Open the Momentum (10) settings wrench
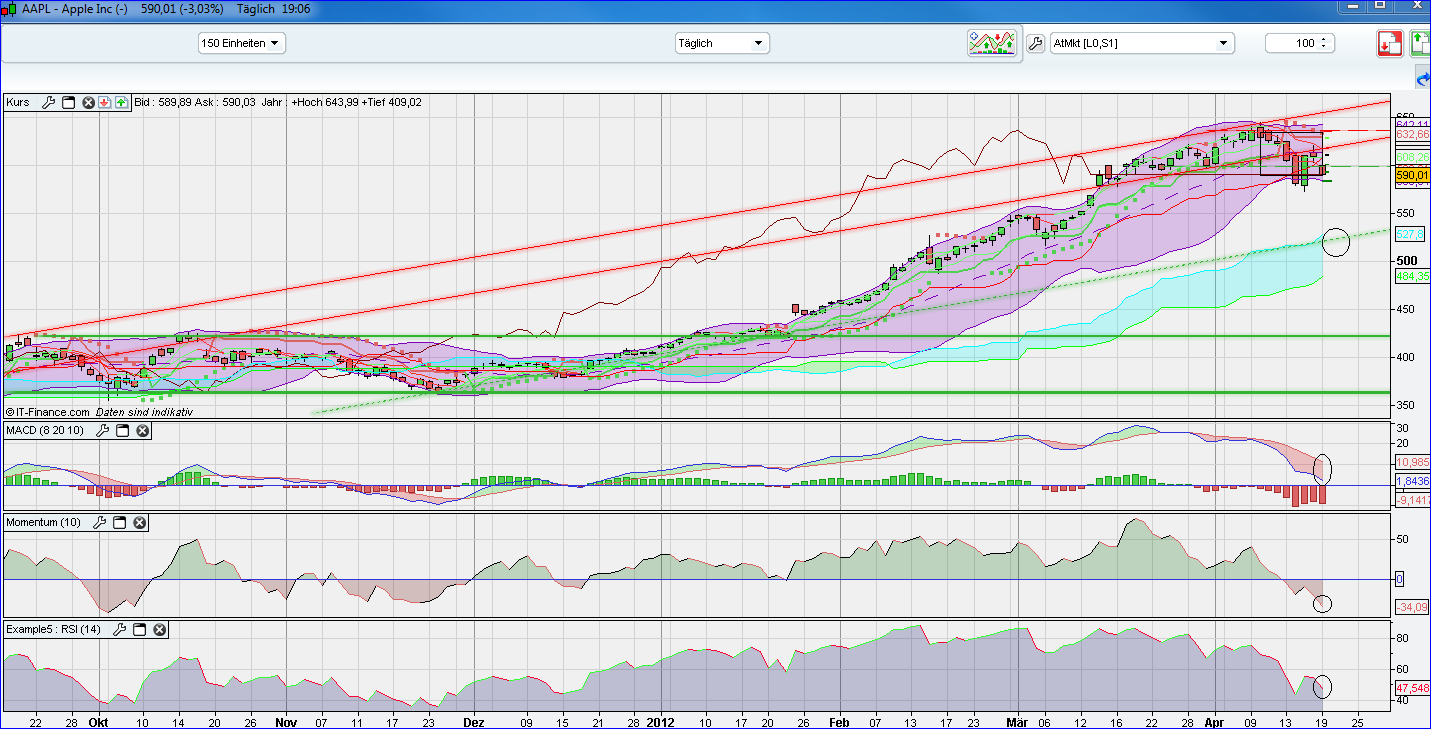Screen dimensions: 1431x729 click(99, 522)
